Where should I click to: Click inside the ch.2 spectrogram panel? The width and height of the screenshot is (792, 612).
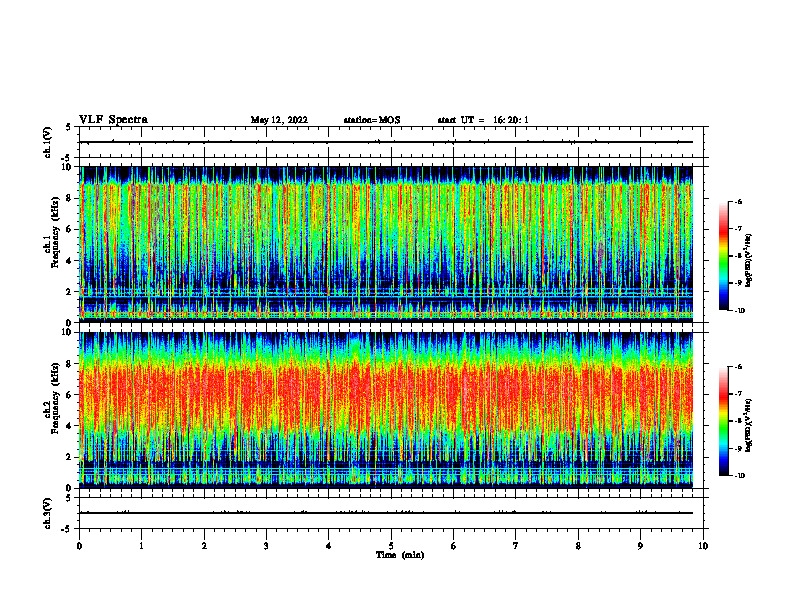pos(386,410)
